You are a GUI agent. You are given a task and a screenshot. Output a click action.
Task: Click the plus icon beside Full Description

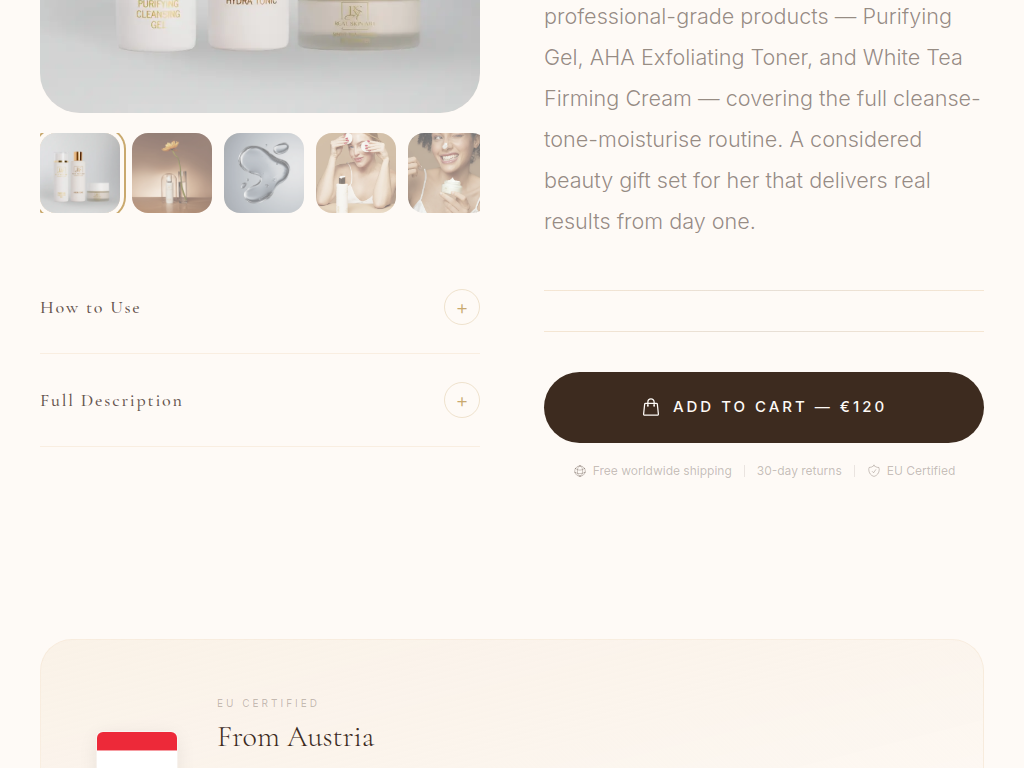pos(462,400)
